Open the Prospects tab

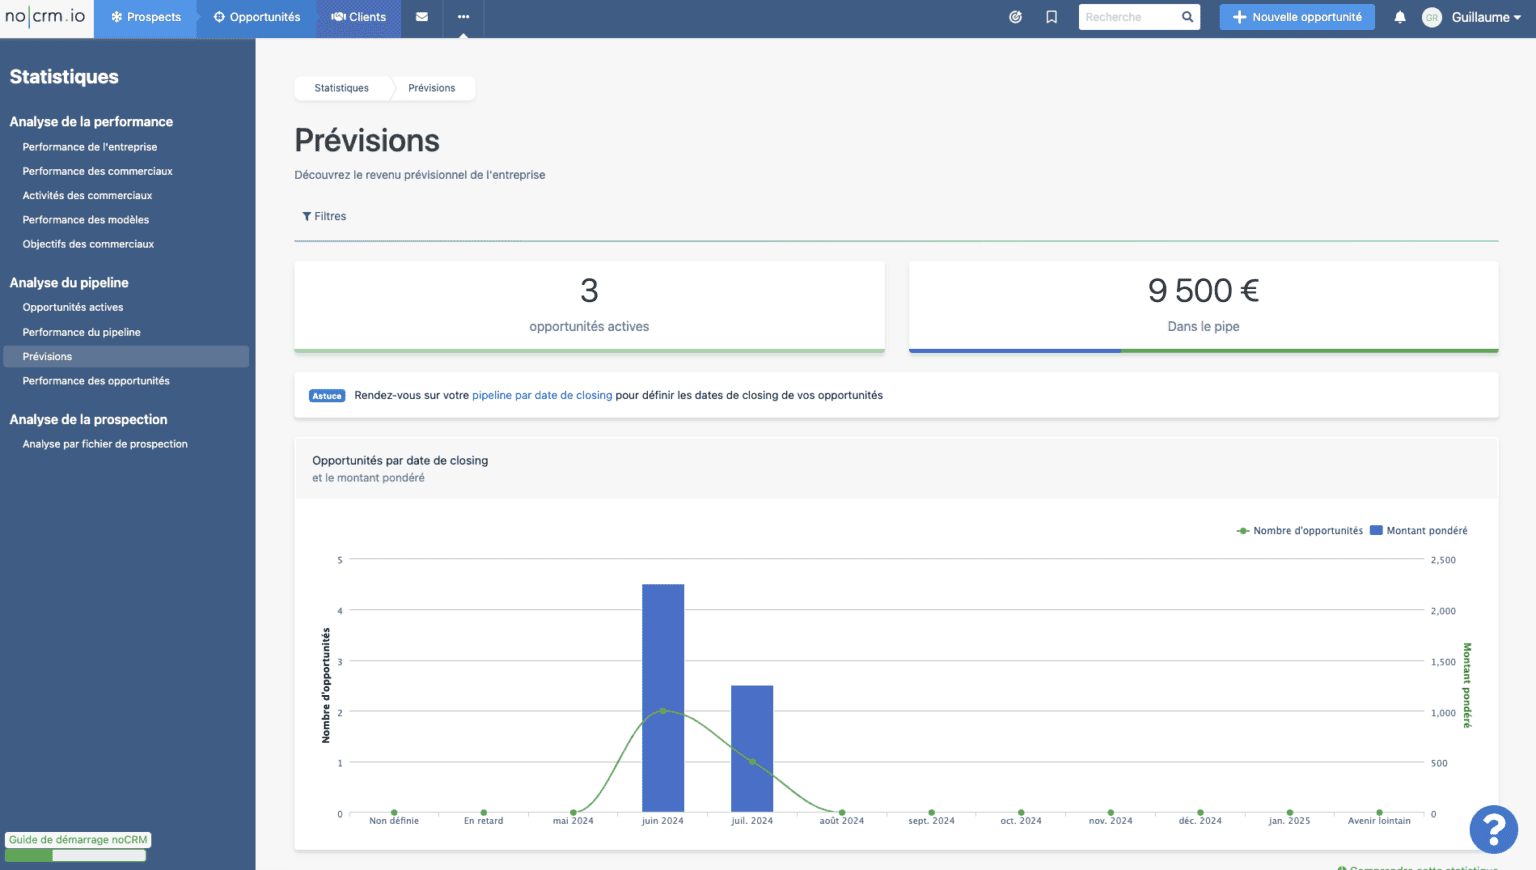[x=146, y=17]
